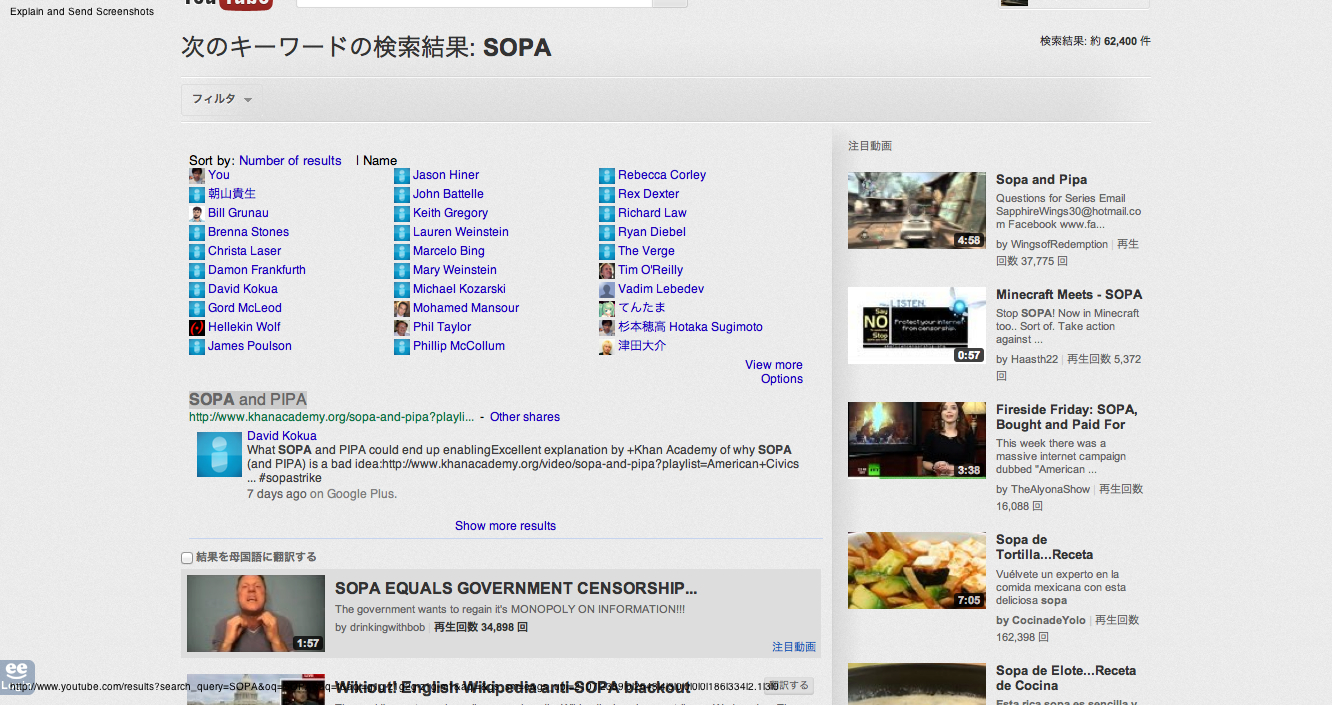This screenshot has height=705, width=1332.
Task: Click the avatar beside 杉本穂高 Hotaka Sugimoto
Action: [x=607, y=327]
